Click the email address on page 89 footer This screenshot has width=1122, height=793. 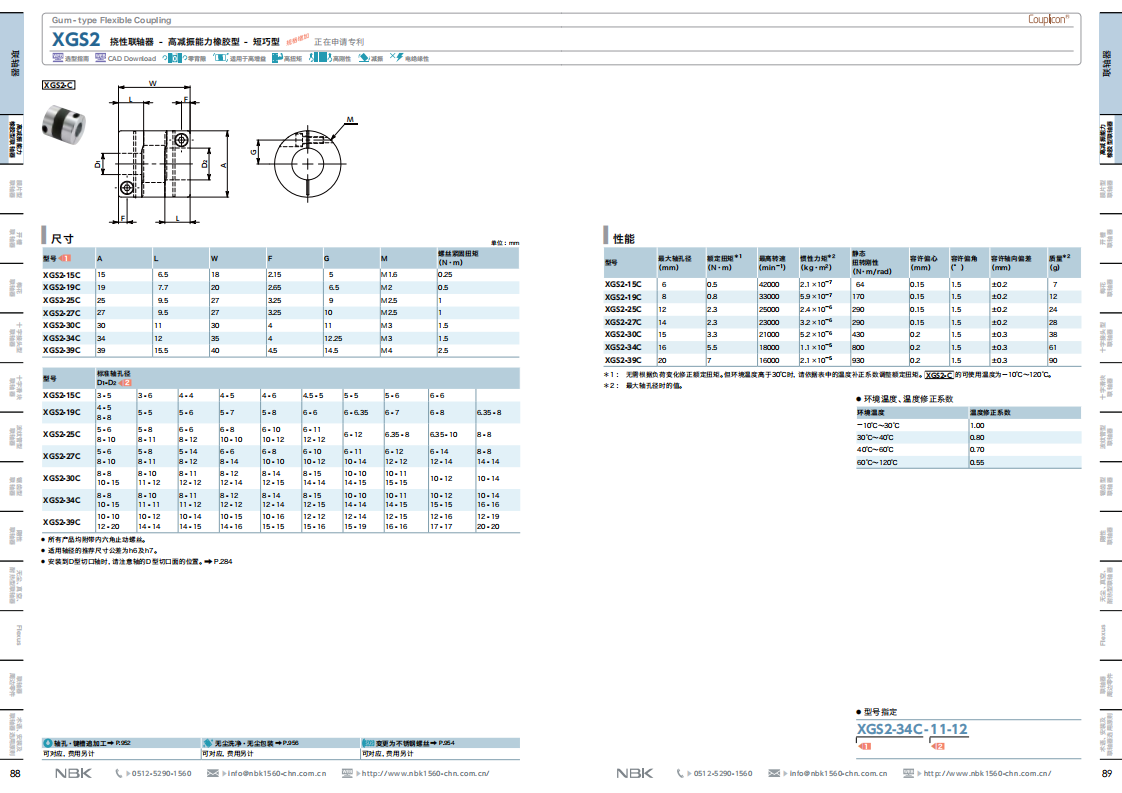[838, 774]
